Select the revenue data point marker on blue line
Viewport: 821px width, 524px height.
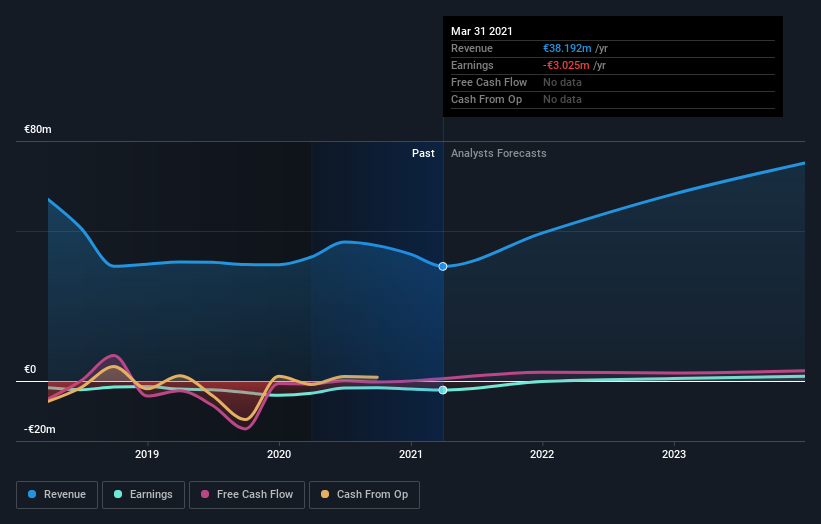443,266
